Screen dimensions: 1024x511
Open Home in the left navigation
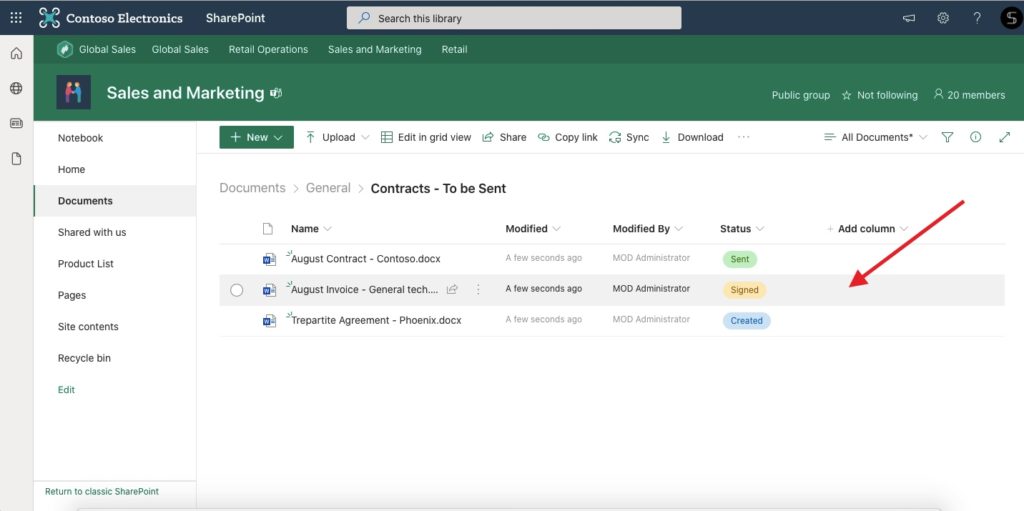(x=71, y=169)
